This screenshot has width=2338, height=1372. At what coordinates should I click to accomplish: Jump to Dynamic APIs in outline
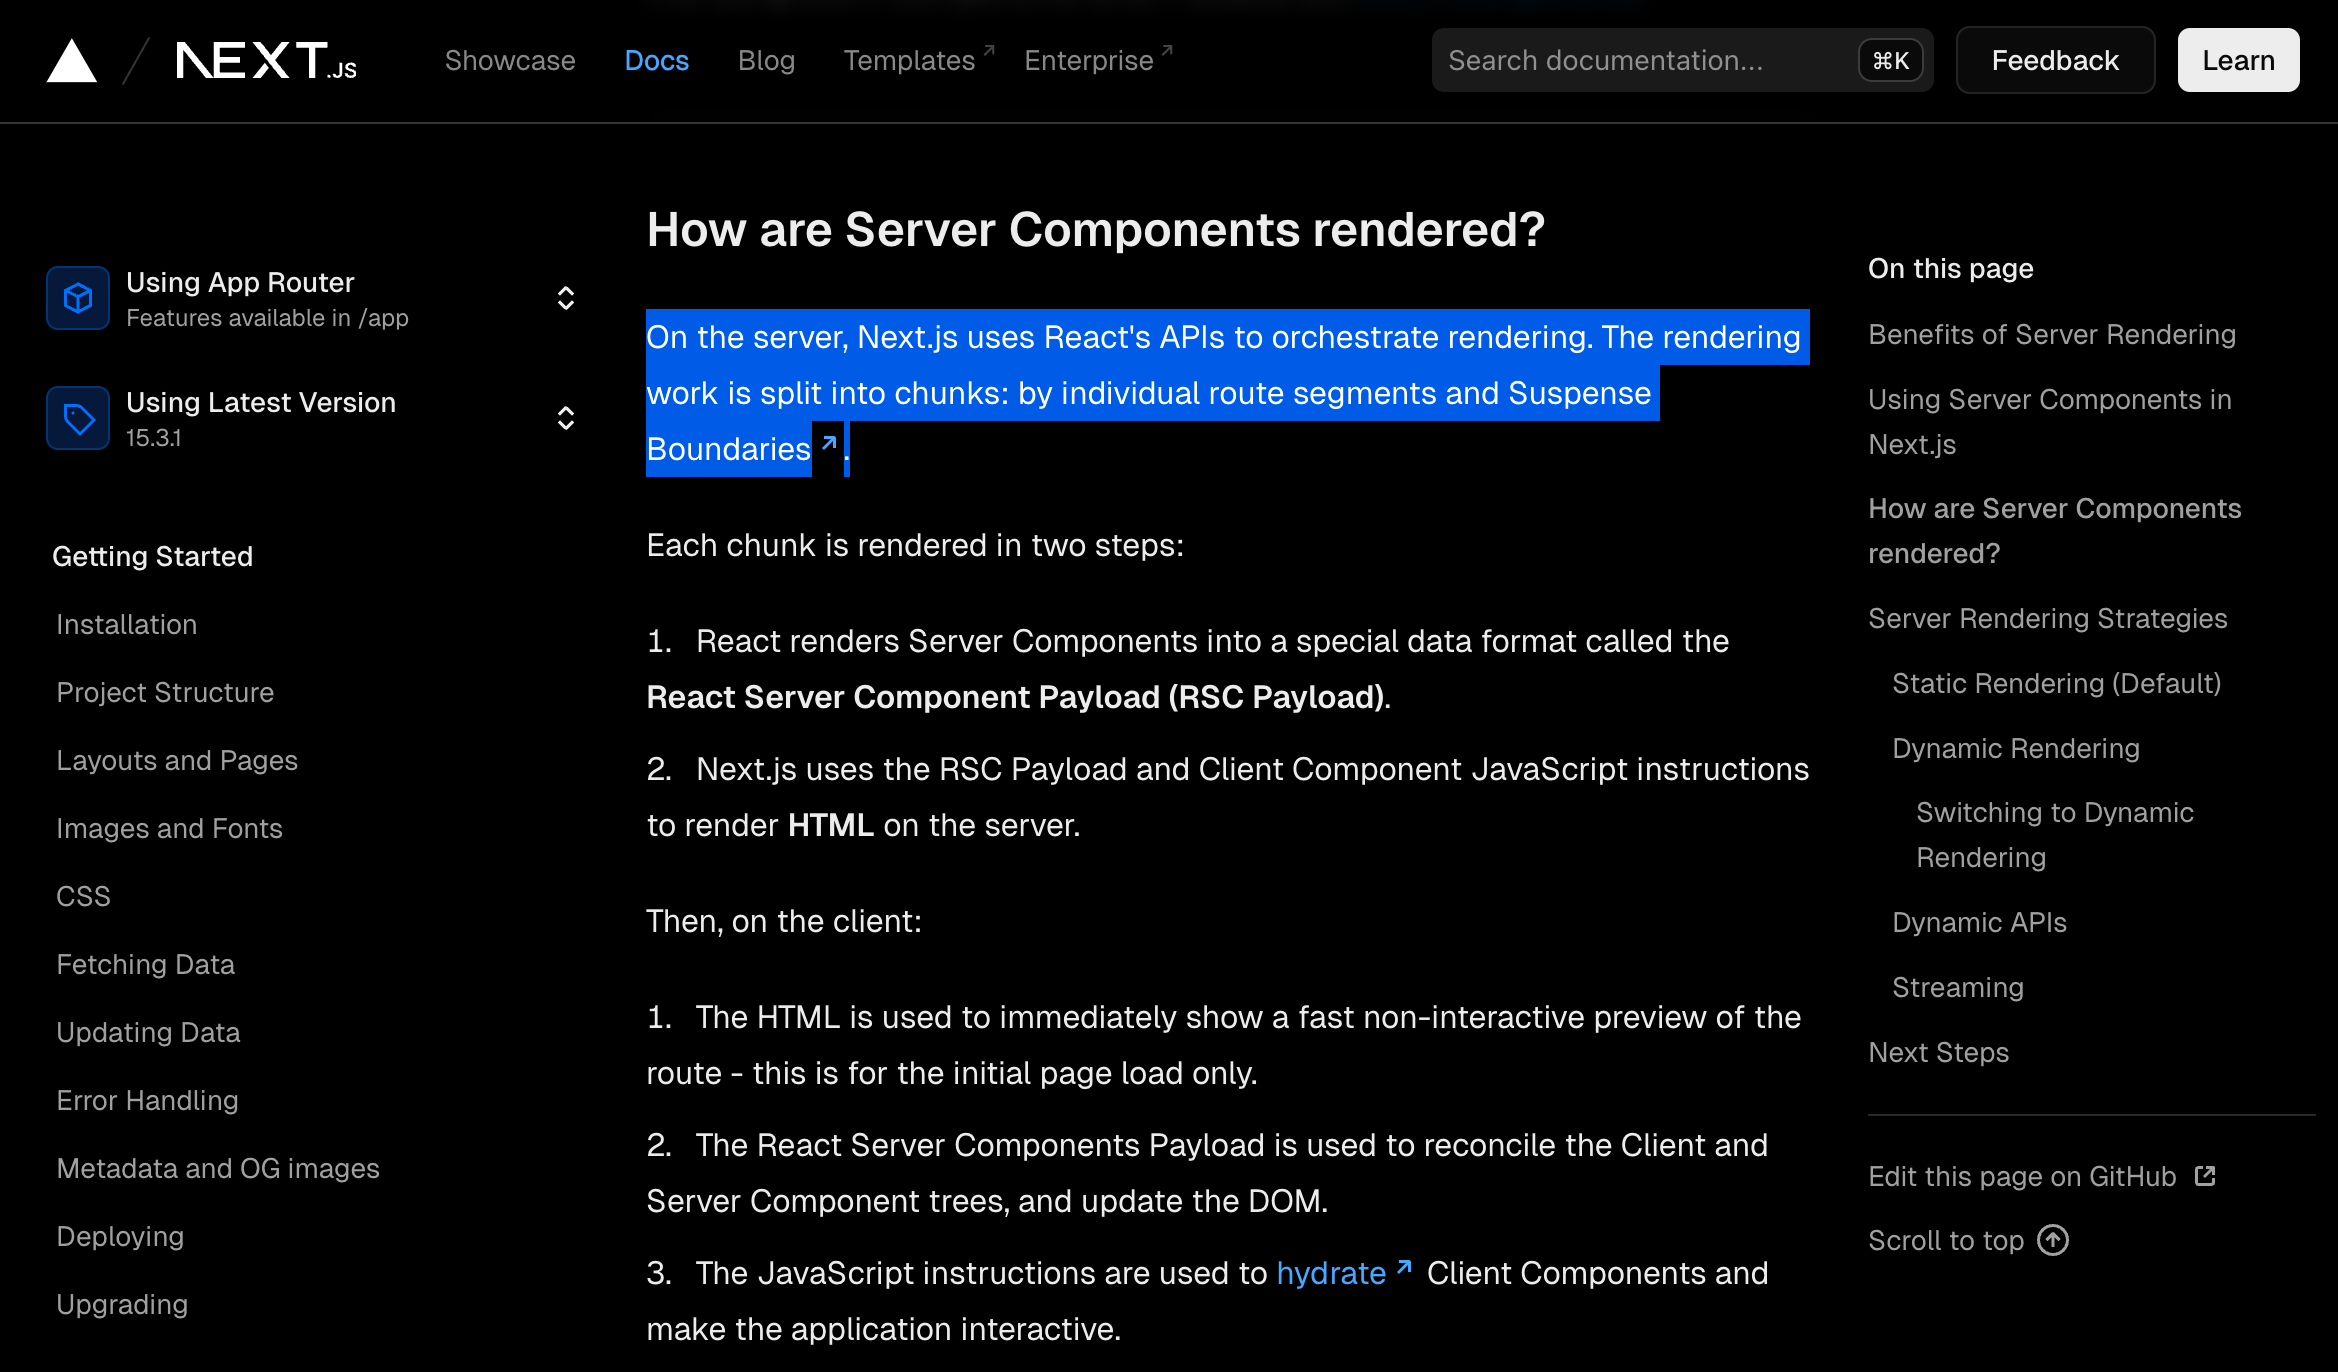click(1979, 922)
